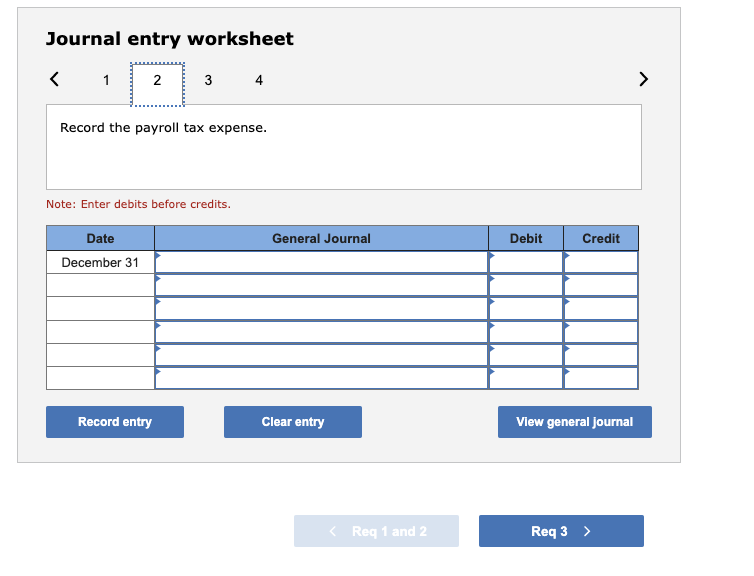Open General Journal account dropdown in third row
This screenshot has width=754, height=576.
pyautogui.click(x=321, y=308)
